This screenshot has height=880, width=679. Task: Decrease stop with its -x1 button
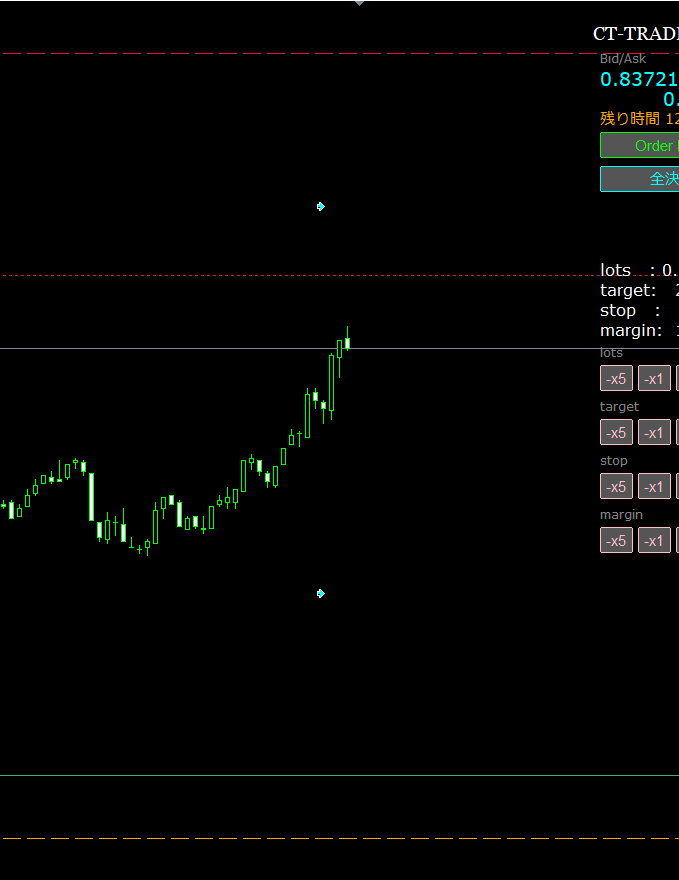tap(654, 486)
